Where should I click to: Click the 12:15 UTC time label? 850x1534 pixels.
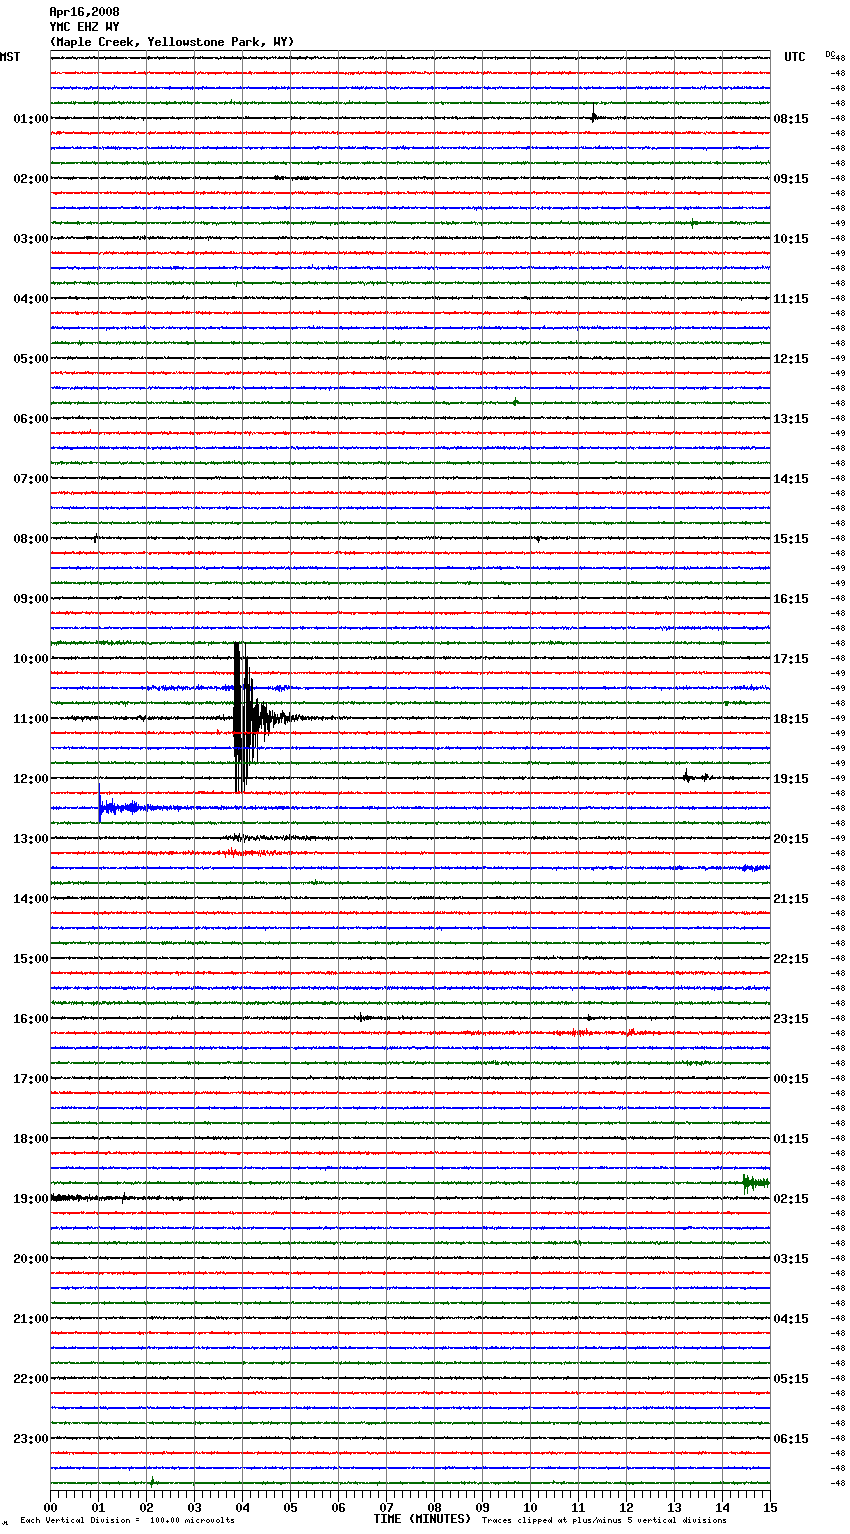(791, 359)
